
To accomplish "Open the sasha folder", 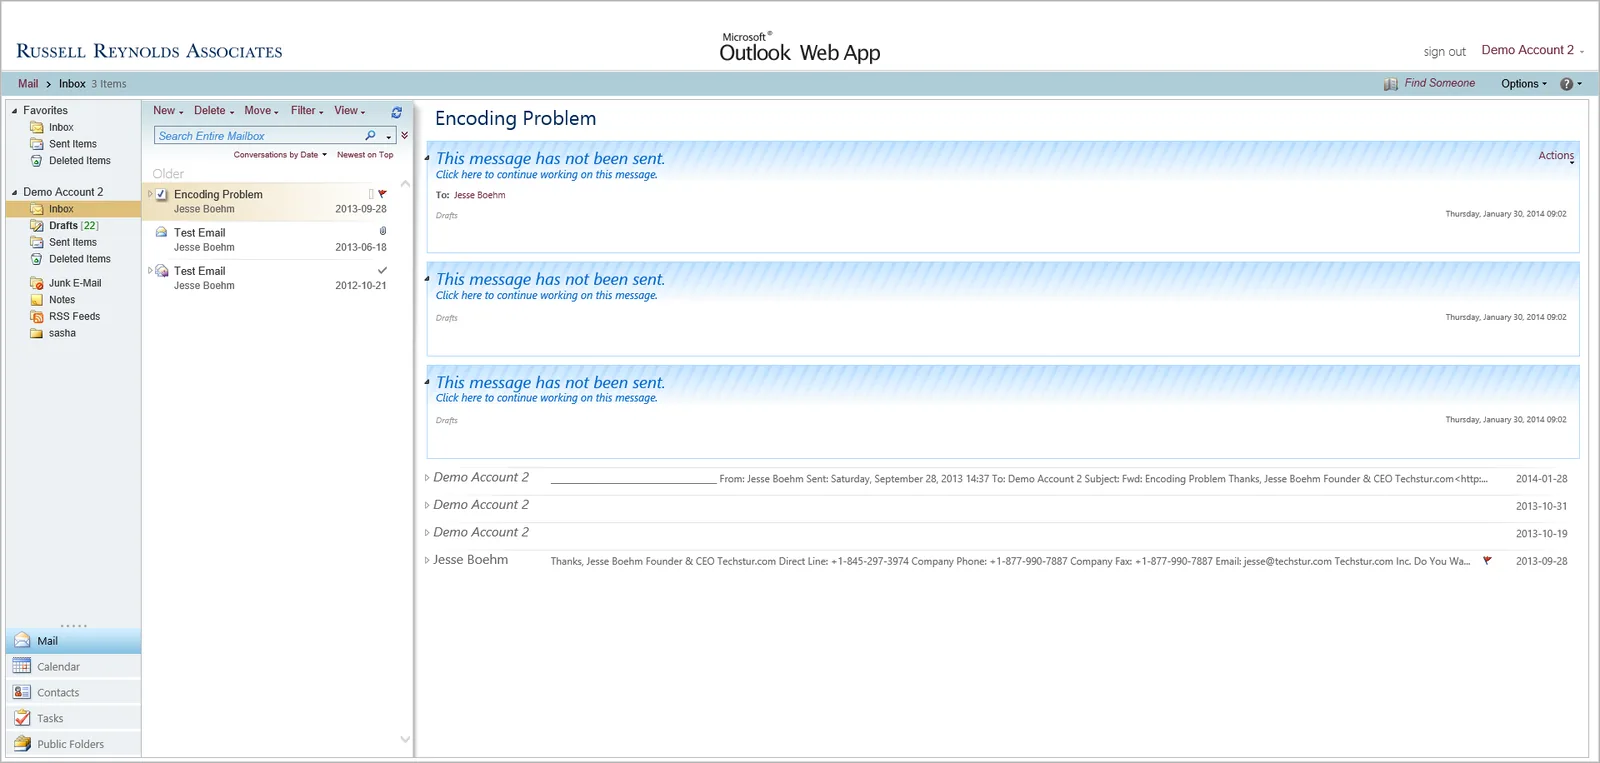I will tap(53, 333).
